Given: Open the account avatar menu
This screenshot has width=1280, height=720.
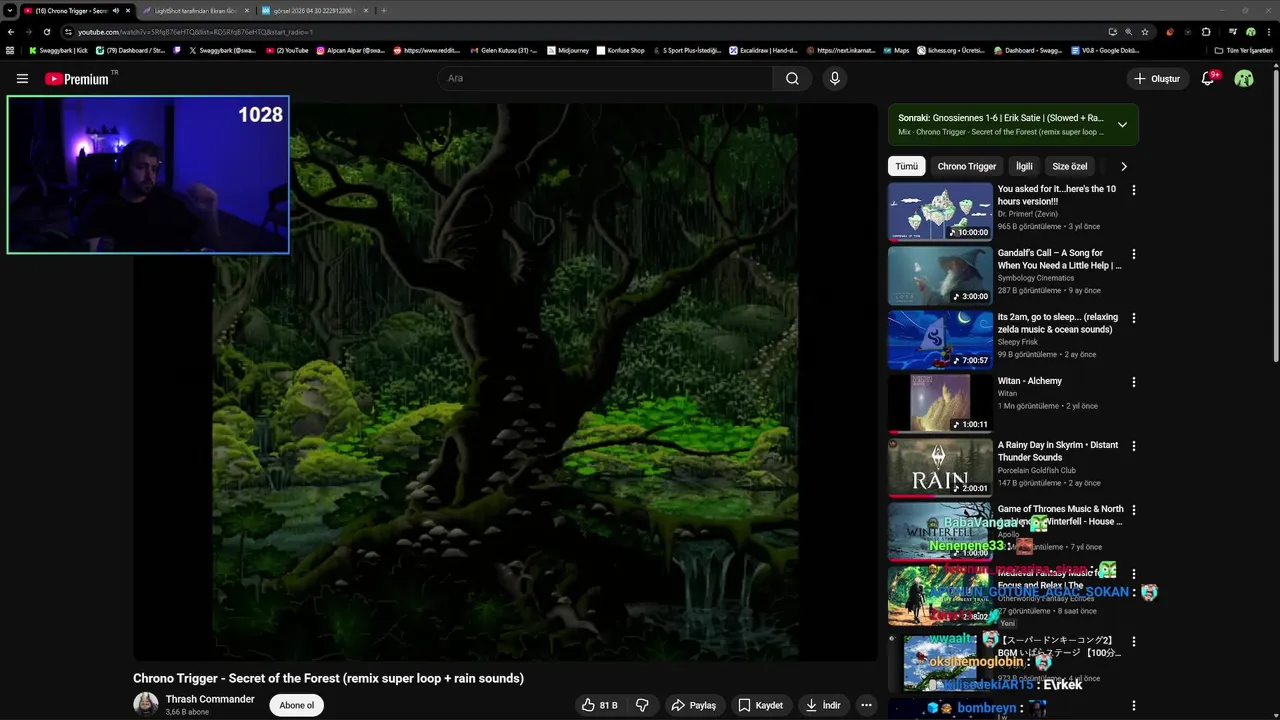Looking at the screenshot, I should tap(1244, 79).
